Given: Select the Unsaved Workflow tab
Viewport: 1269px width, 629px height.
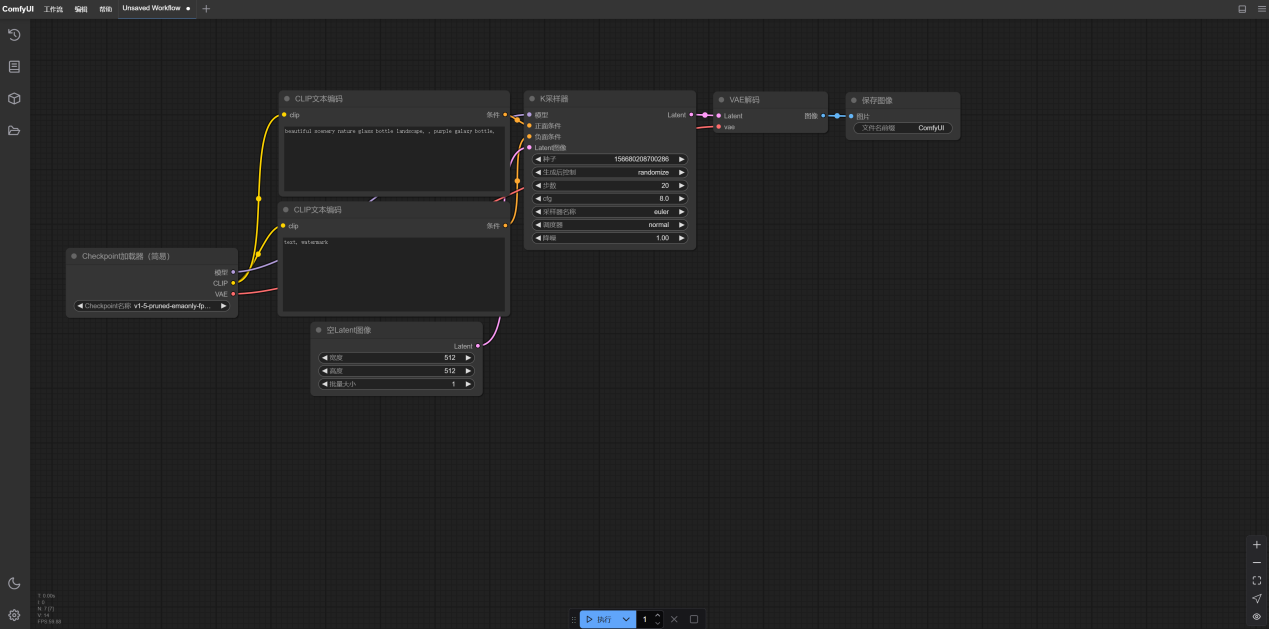Looking at the screenshot, I should pos(151,8).
